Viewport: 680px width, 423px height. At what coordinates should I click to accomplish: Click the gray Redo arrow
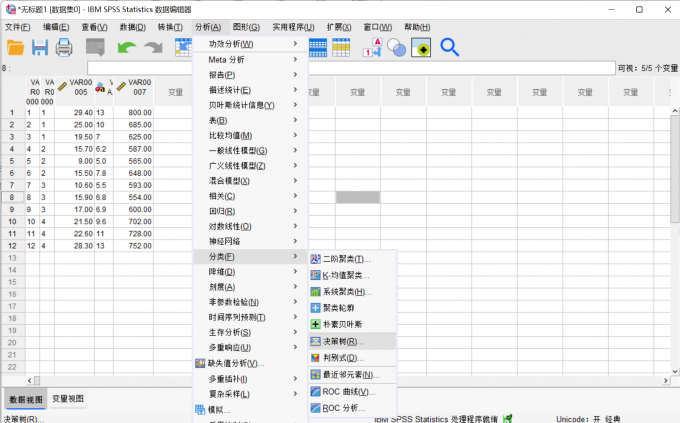pyautogui.click(x=153, y=47)
